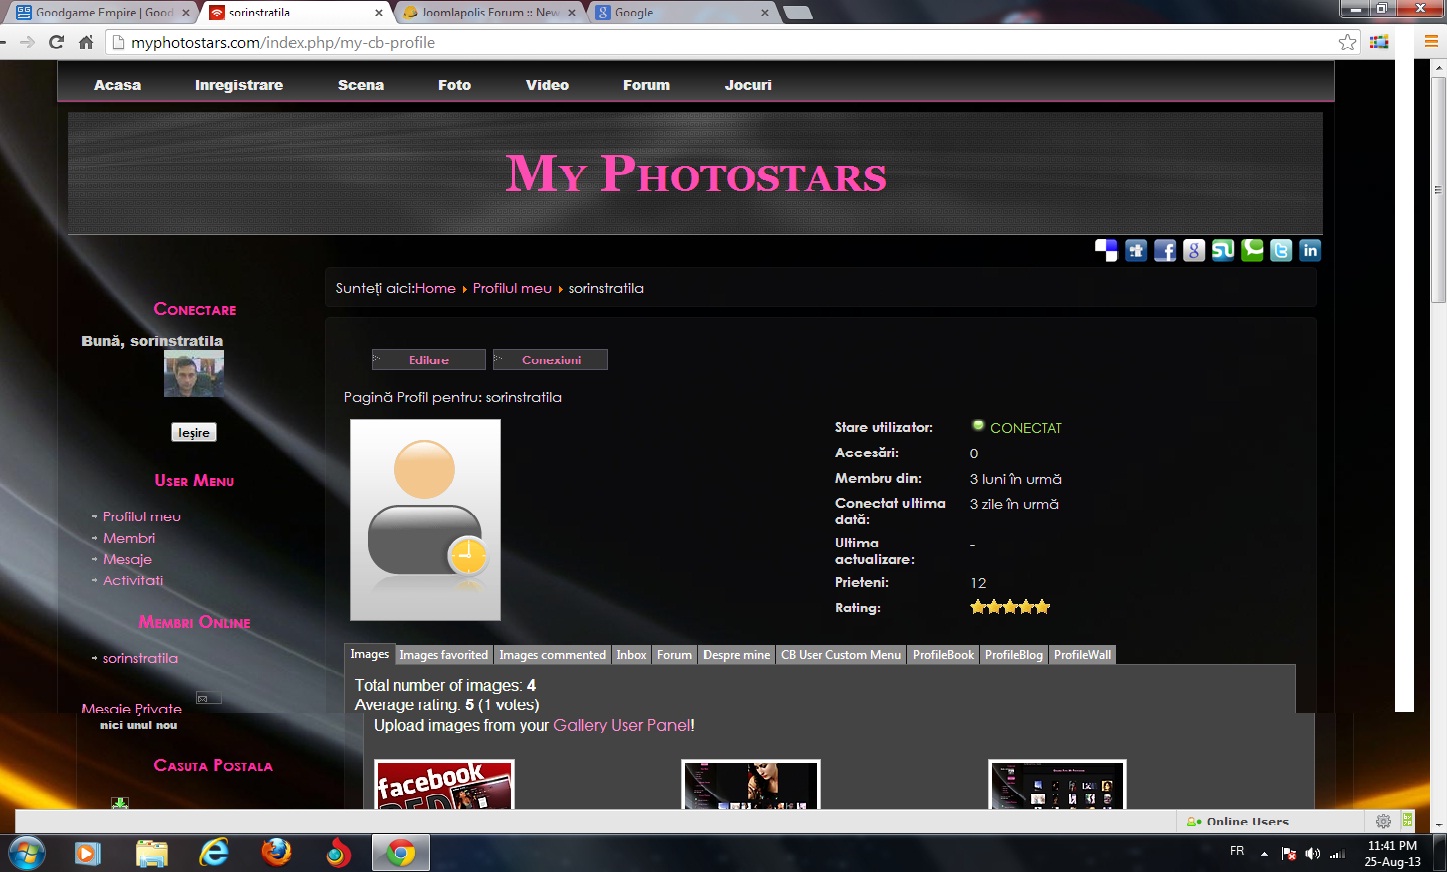Go to browser home page
This screenshot has height=872, width=1447.
coord(86,42)
